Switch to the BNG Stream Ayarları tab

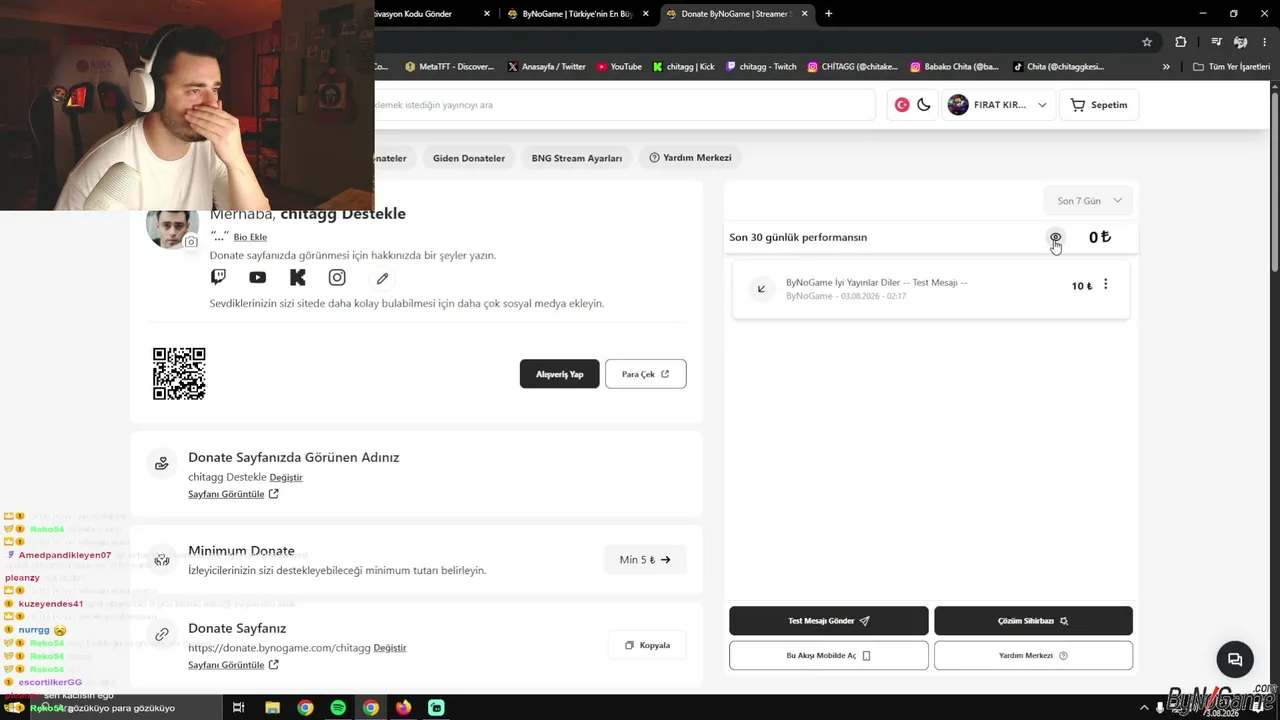click(577, 158)
